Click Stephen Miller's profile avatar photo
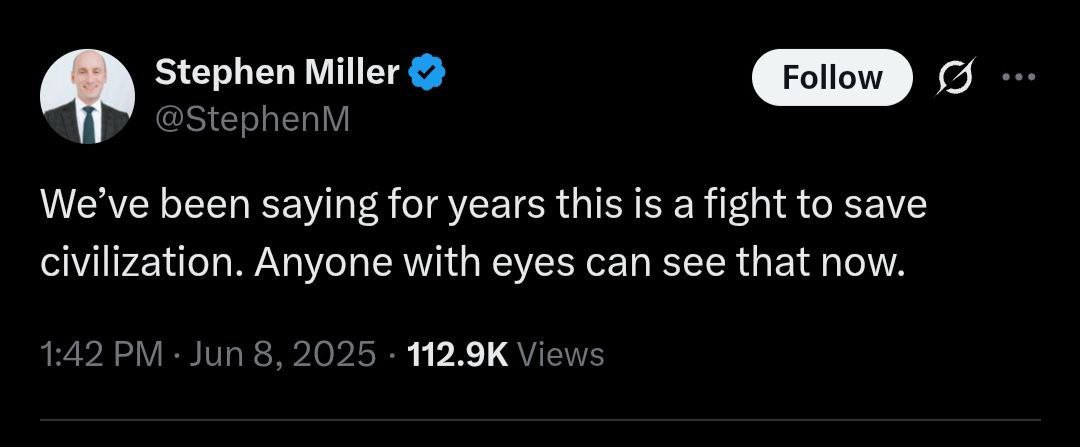Viewport: 1080px width, 447px height. coord(87,96)
